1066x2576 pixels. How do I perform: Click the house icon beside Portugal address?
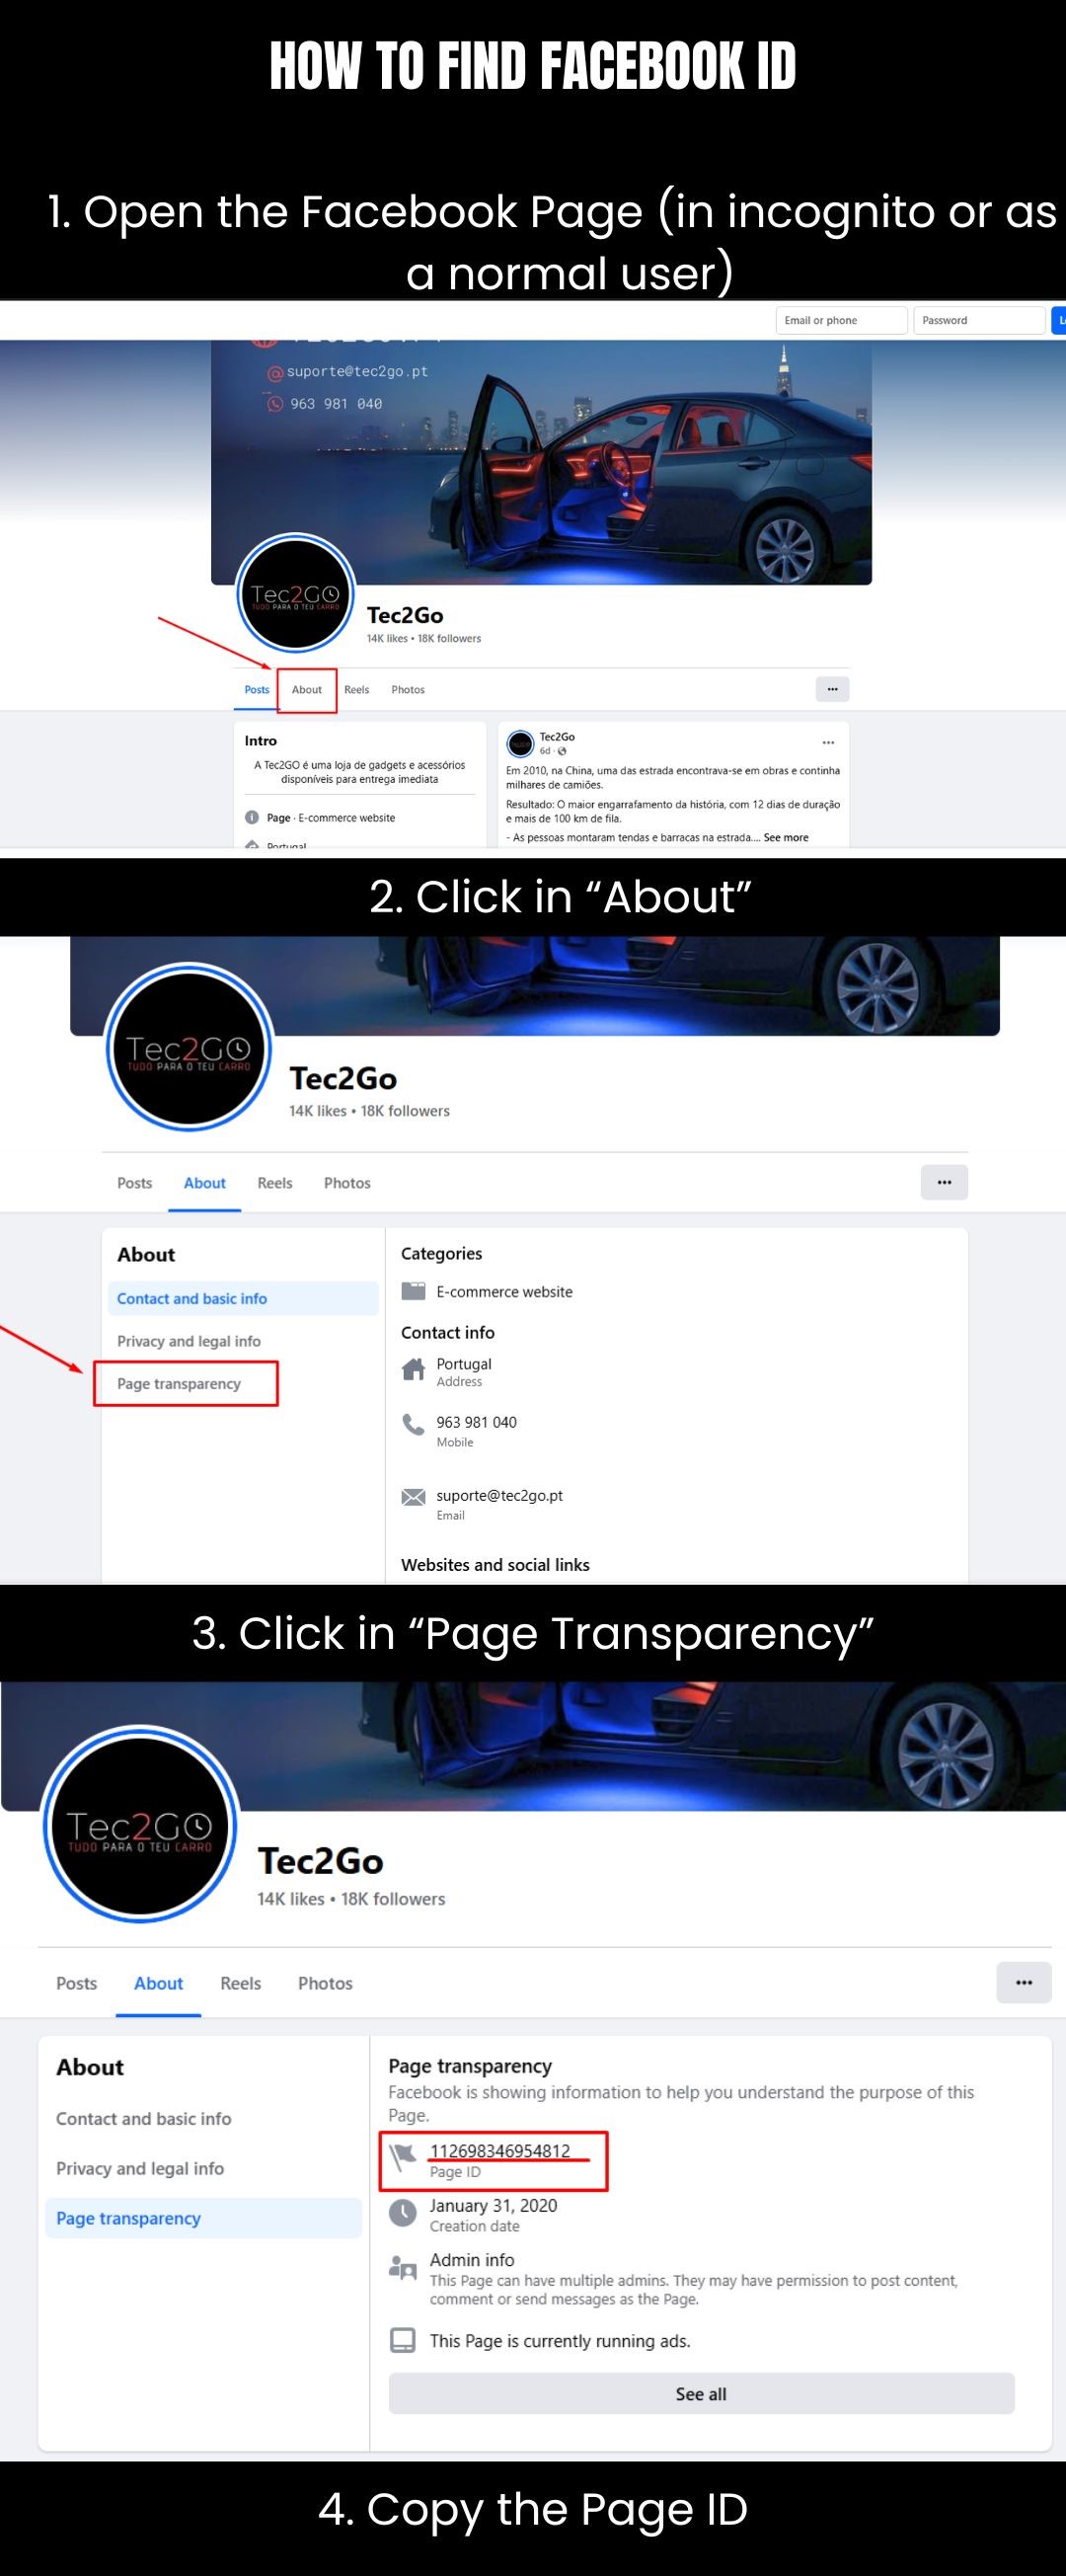point(413,1369)
